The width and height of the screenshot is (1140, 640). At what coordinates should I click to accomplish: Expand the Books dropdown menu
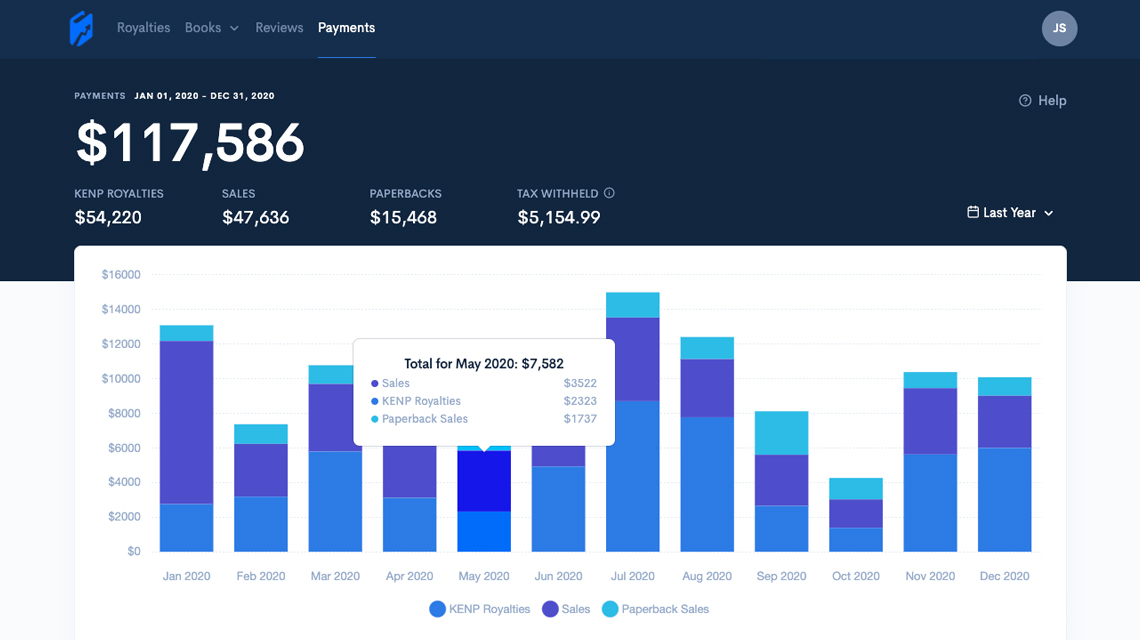click(x=211, y=28)
